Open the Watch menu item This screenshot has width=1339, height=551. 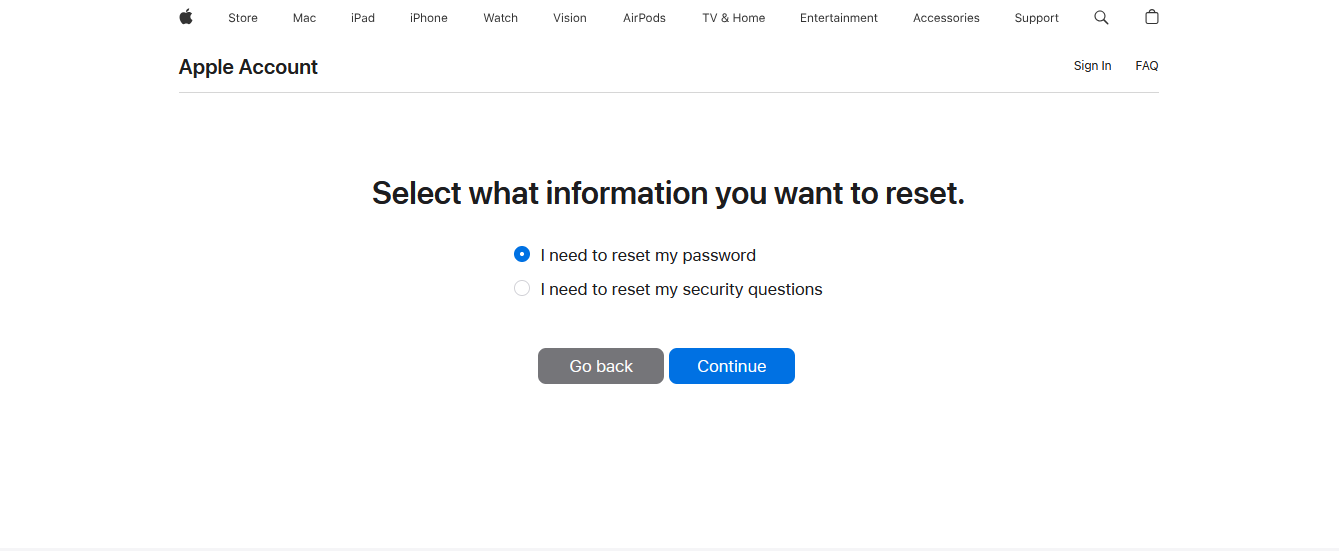(x=501, y=18)
